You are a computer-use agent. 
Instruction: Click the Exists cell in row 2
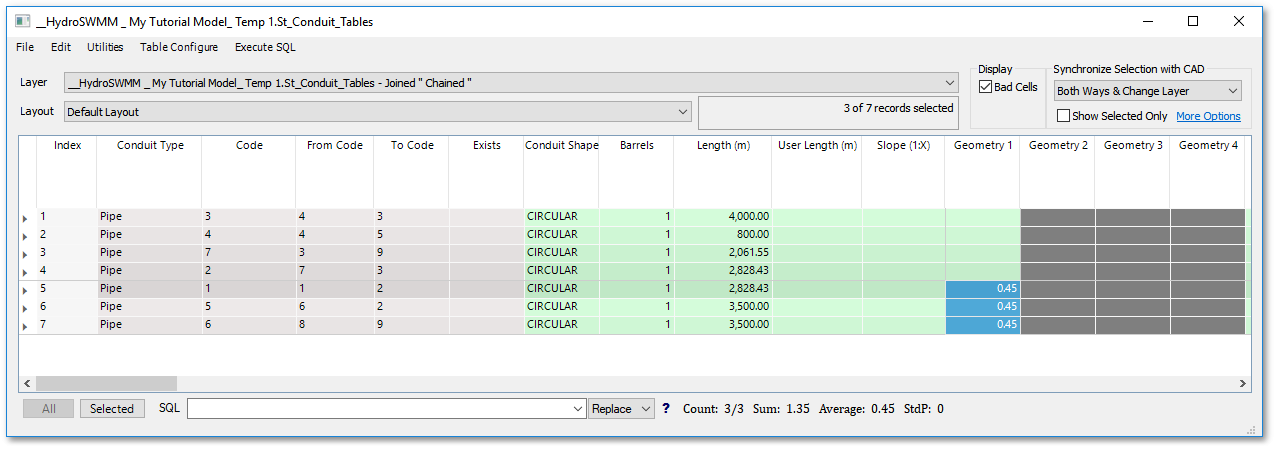(487, 234)
